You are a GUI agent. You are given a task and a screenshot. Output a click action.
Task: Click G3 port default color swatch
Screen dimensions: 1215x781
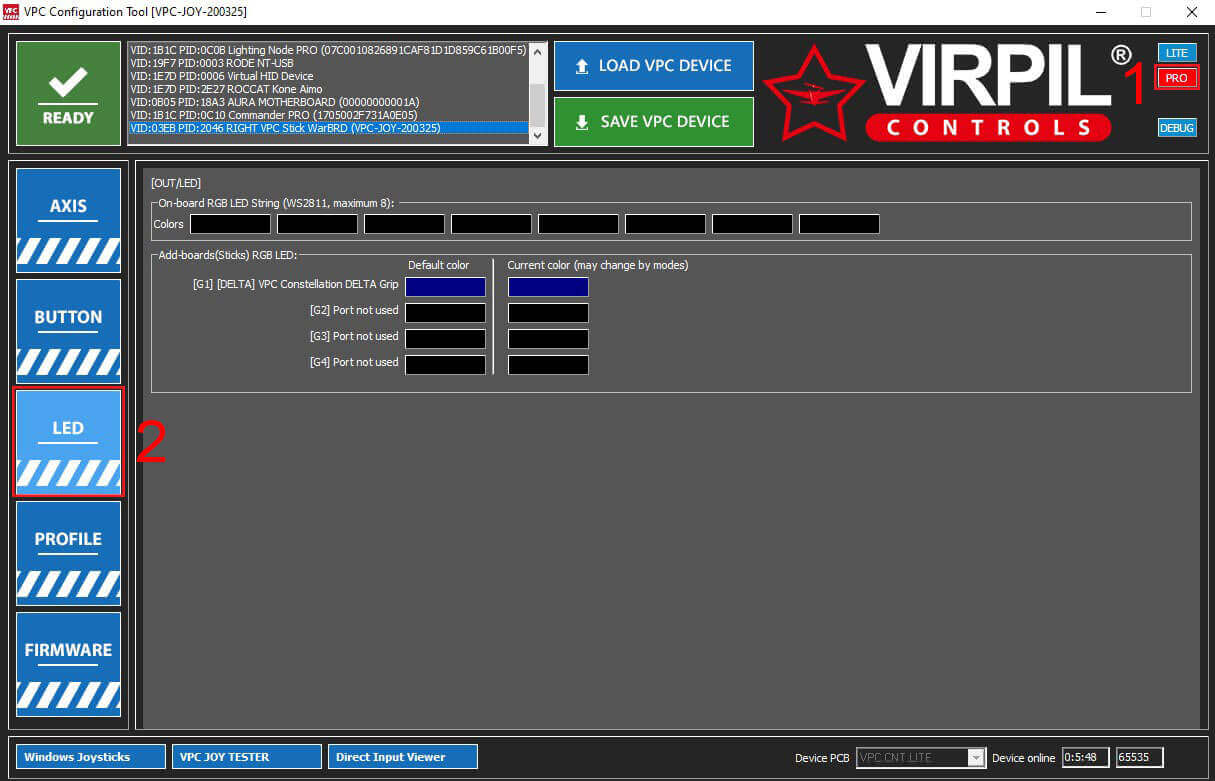pyautogui.click(x=445, y=339)
